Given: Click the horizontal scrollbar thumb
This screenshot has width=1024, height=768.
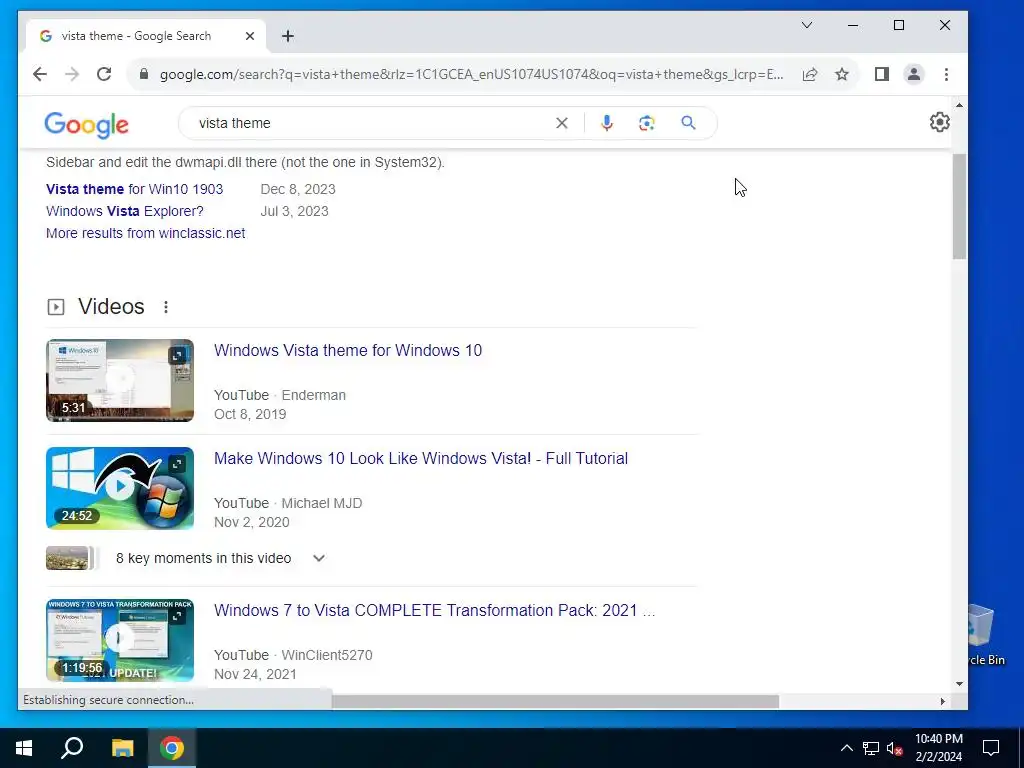Looking at the screenshot, I should tap(555, 701).
